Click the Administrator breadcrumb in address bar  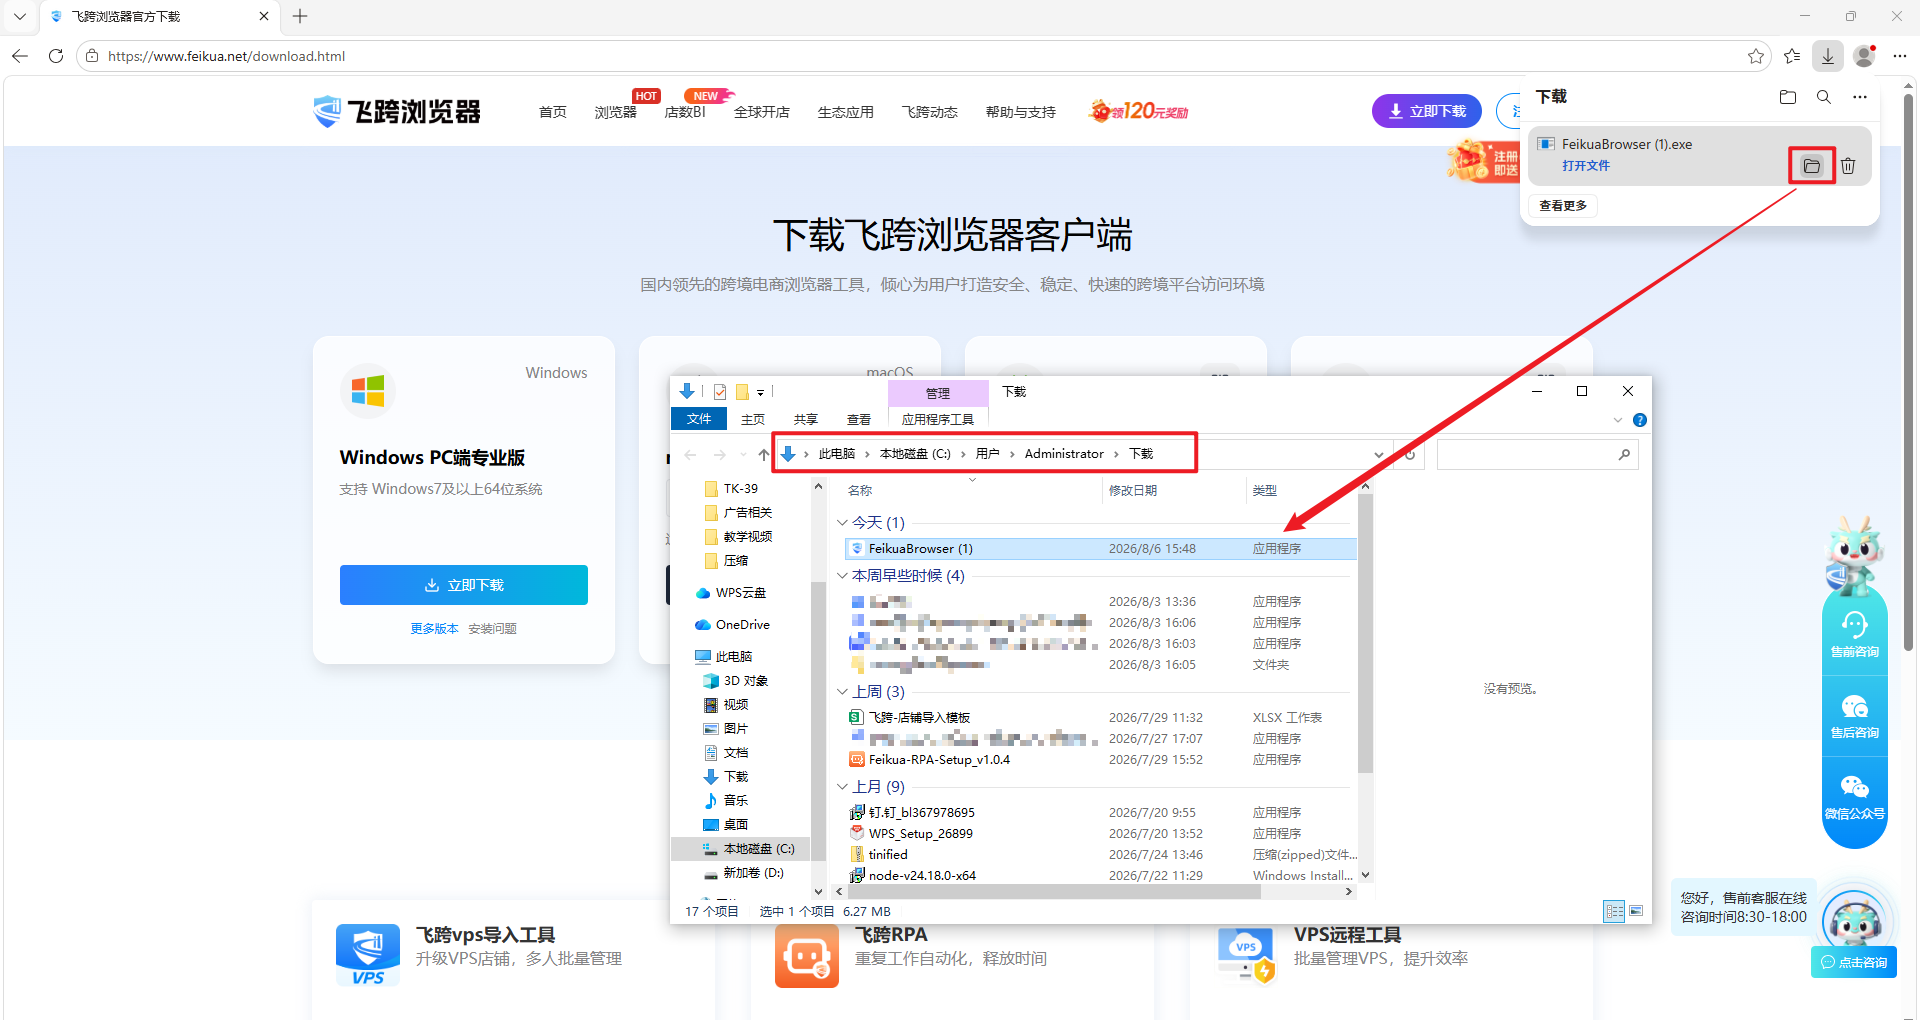1064,454
